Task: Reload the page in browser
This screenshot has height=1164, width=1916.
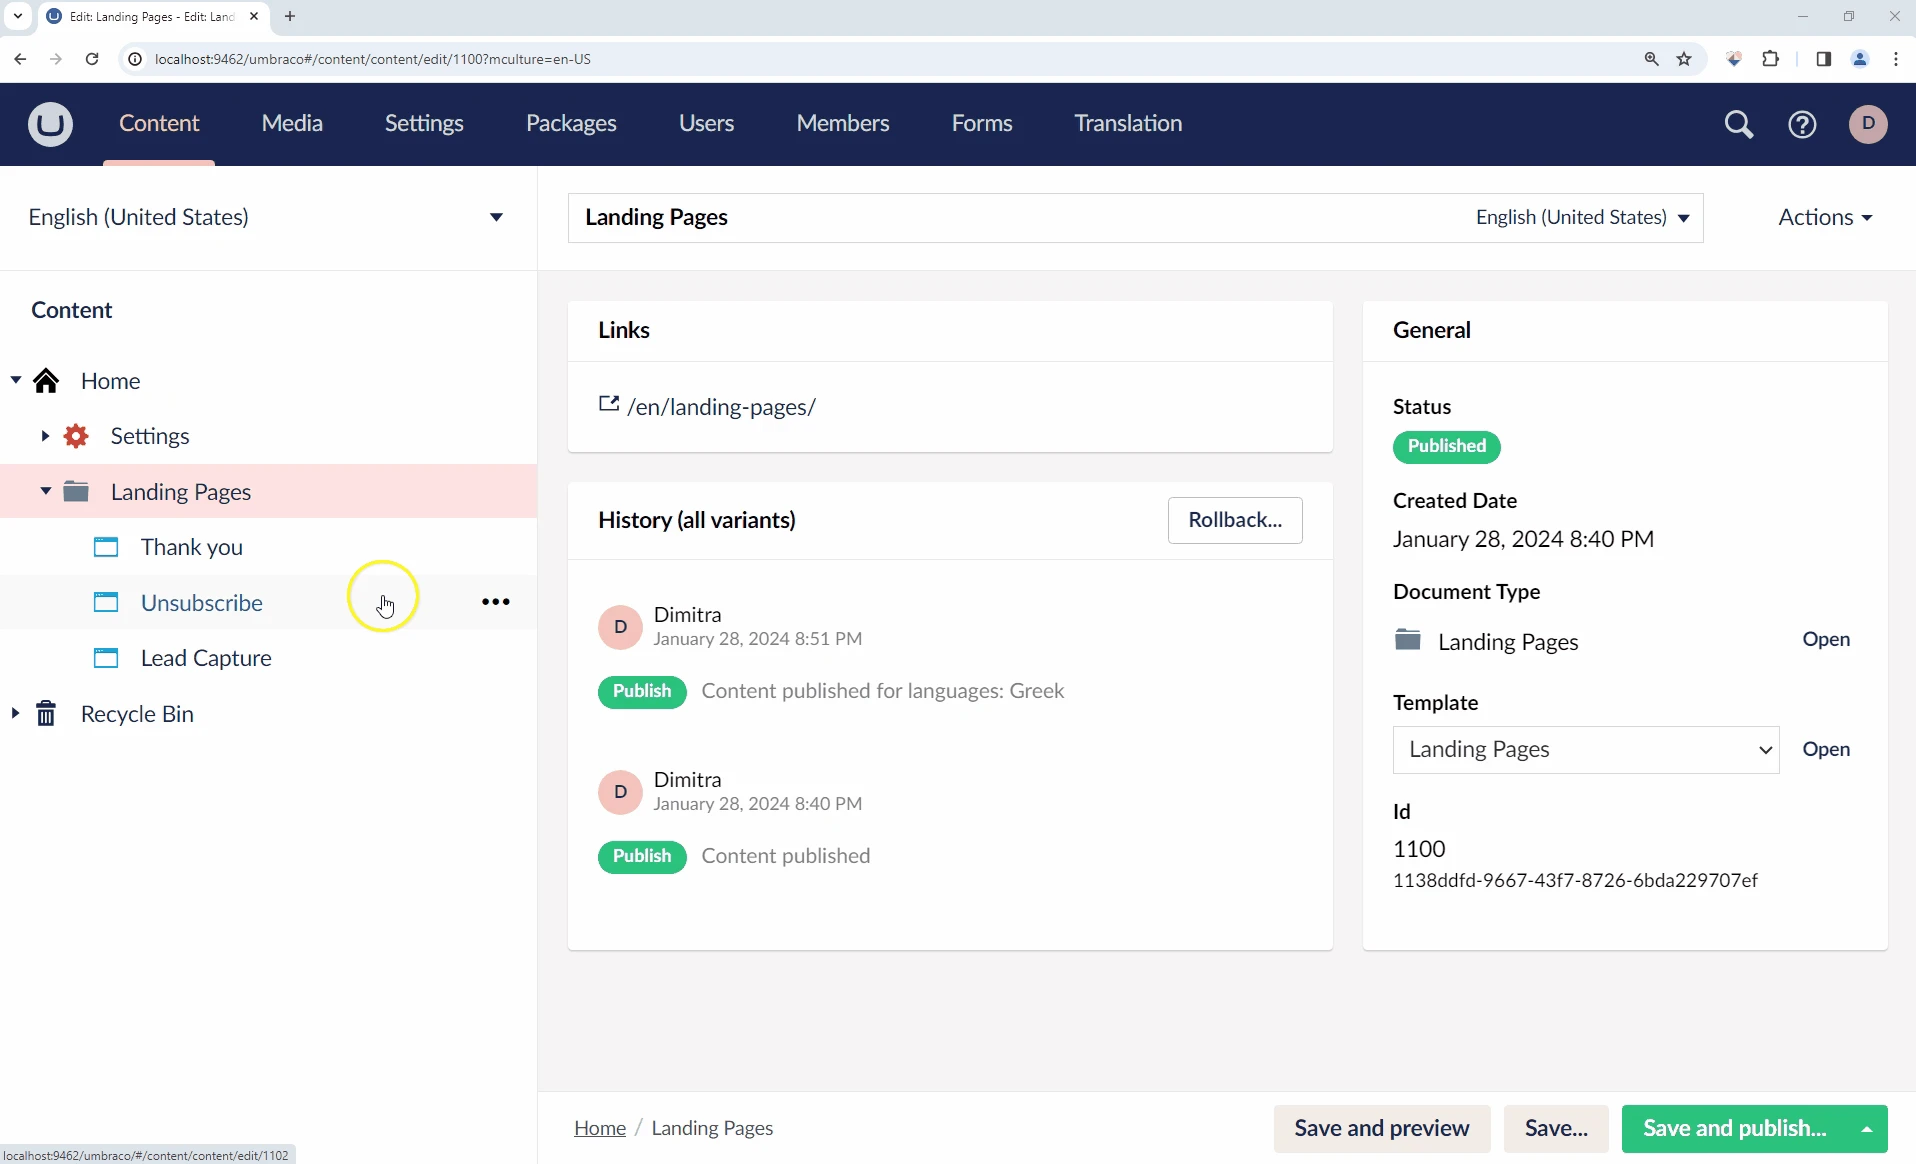Action: [x=92, y=59]
